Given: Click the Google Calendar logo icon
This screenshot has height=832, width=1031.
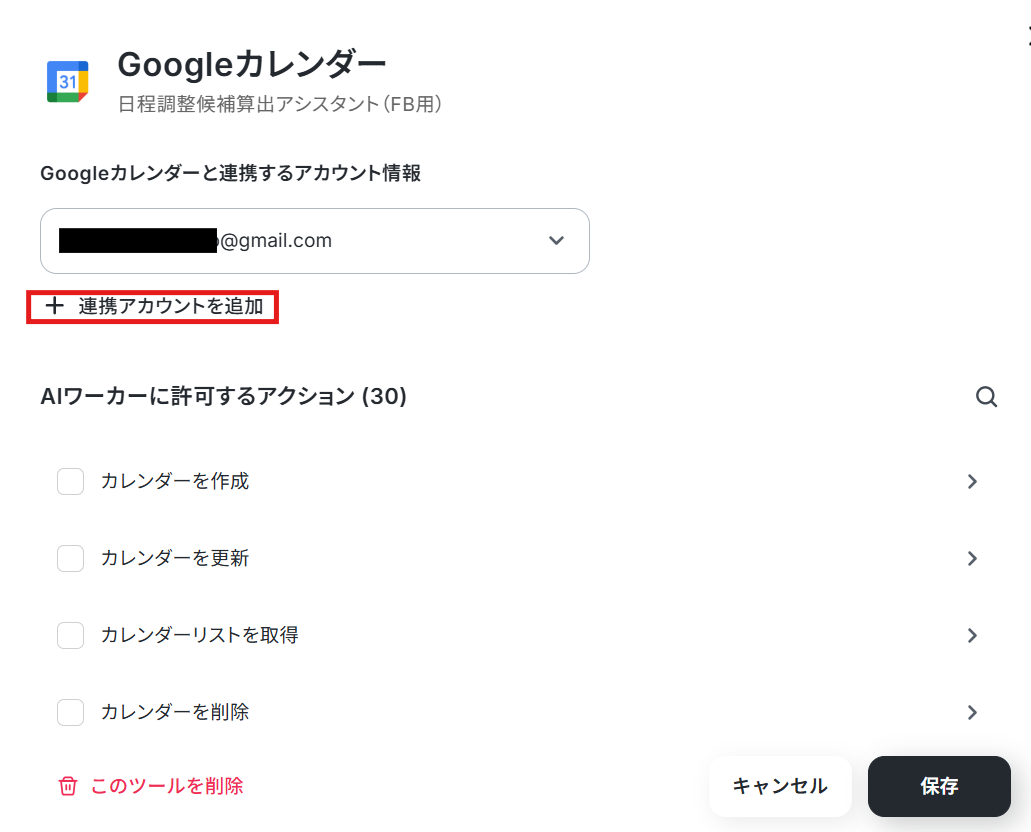Looking at the screenshot, I should coord(68,81).
